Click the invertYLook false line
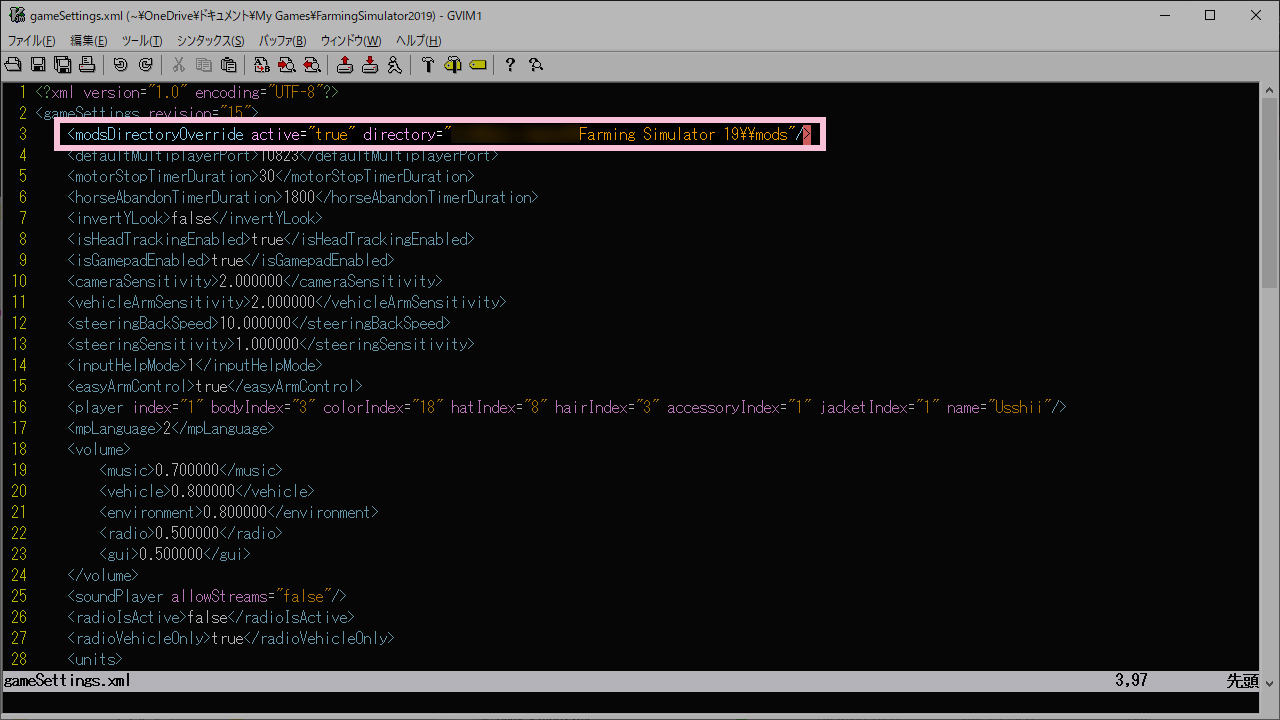The height and width of the screenshot is (720, 1280). tap(195, 218)
